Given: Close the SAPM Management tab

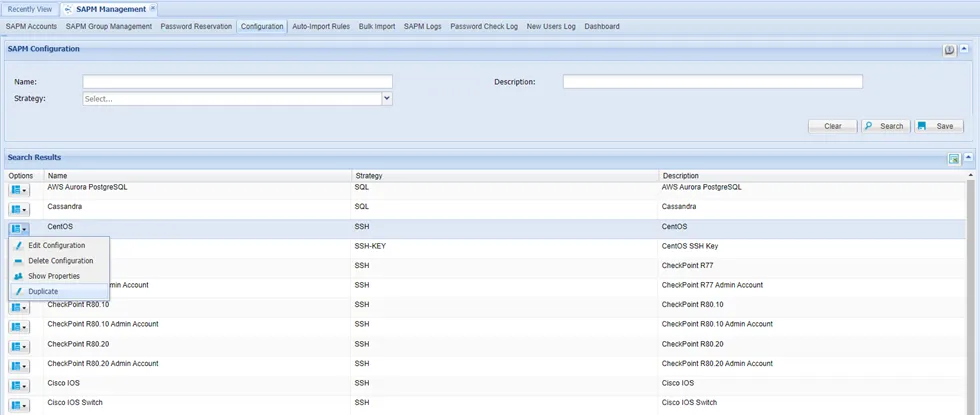Looking at the screenshot, I should (x=153, y=9).
